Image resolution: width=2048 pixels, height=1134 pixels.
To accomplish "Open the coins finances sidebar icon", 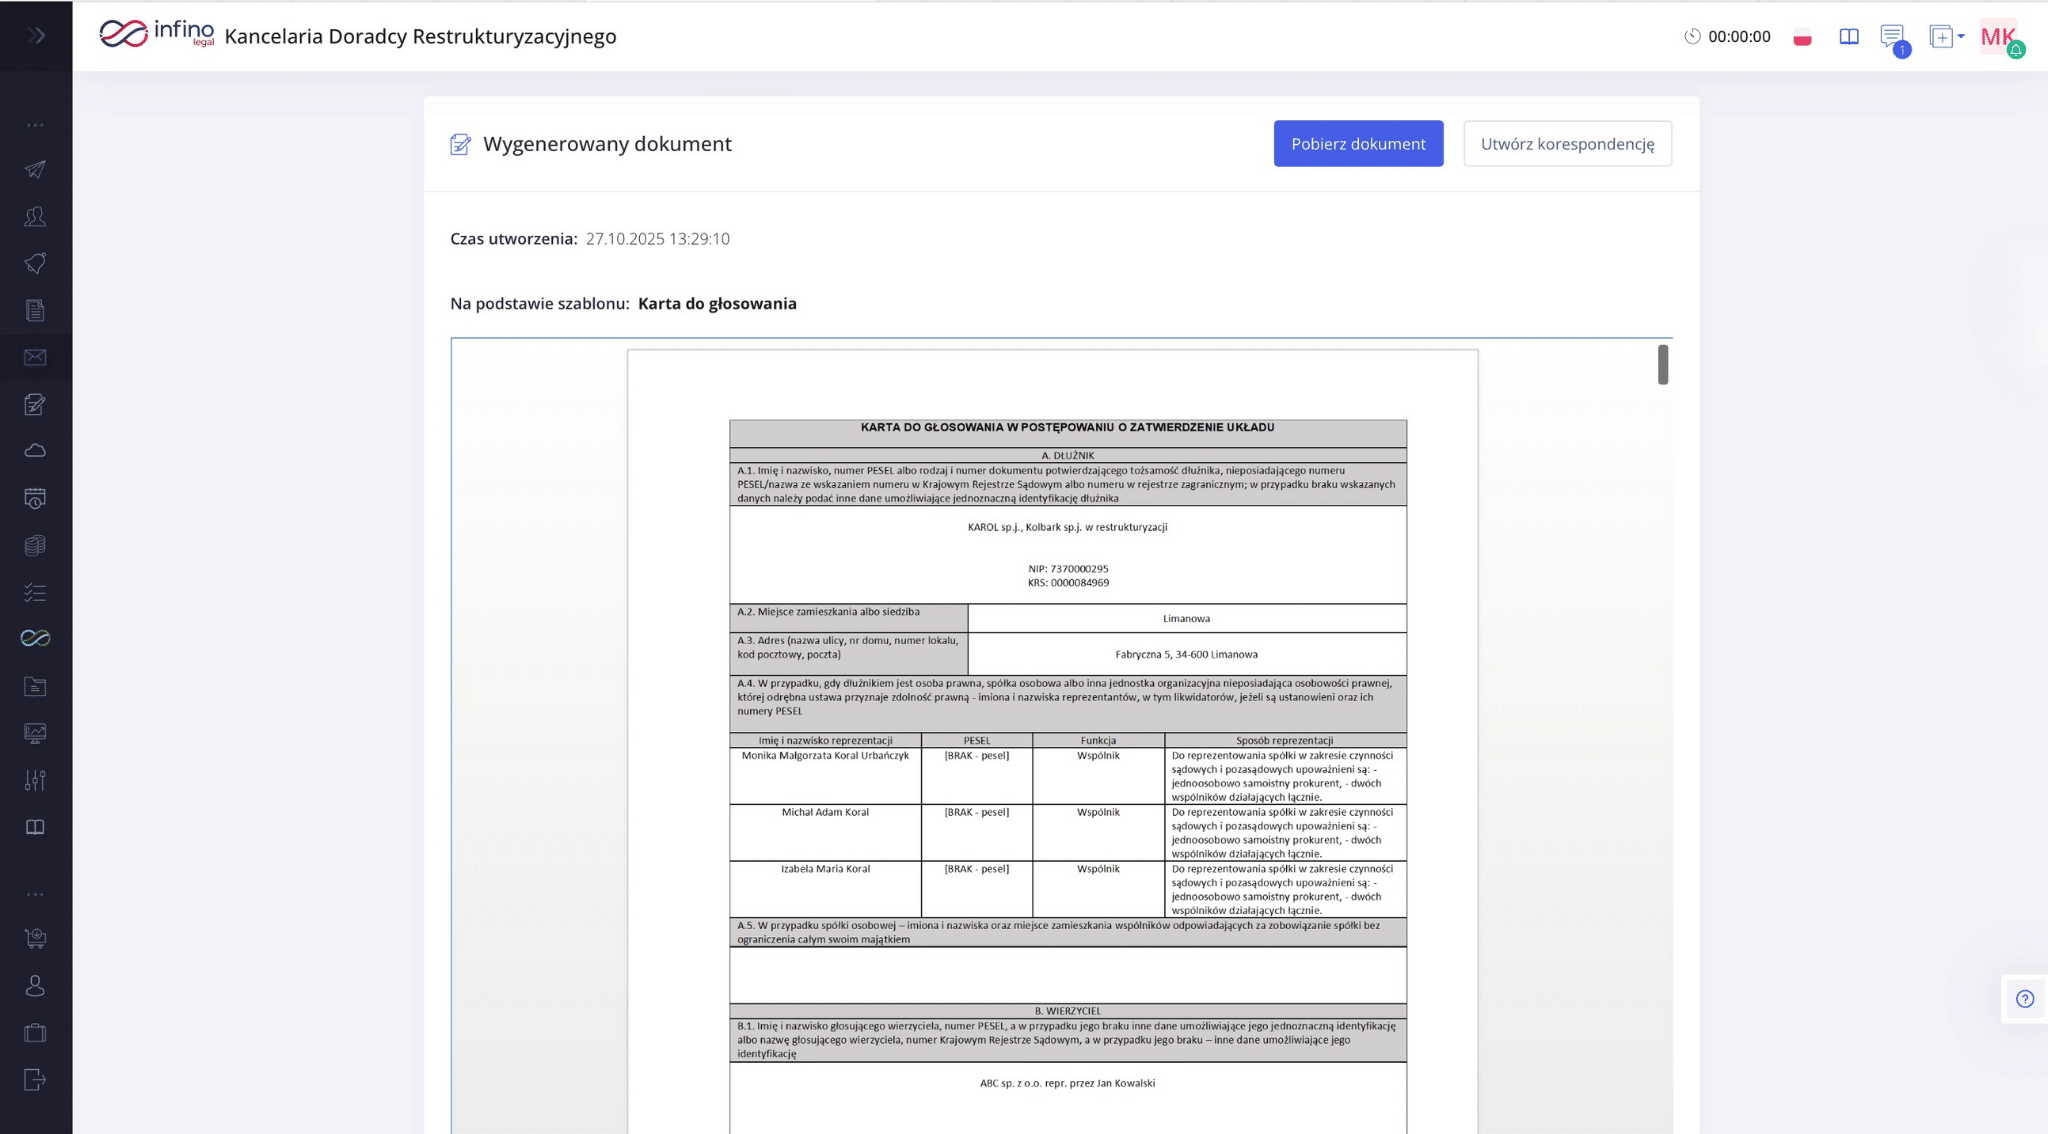I will pos(35,545).
